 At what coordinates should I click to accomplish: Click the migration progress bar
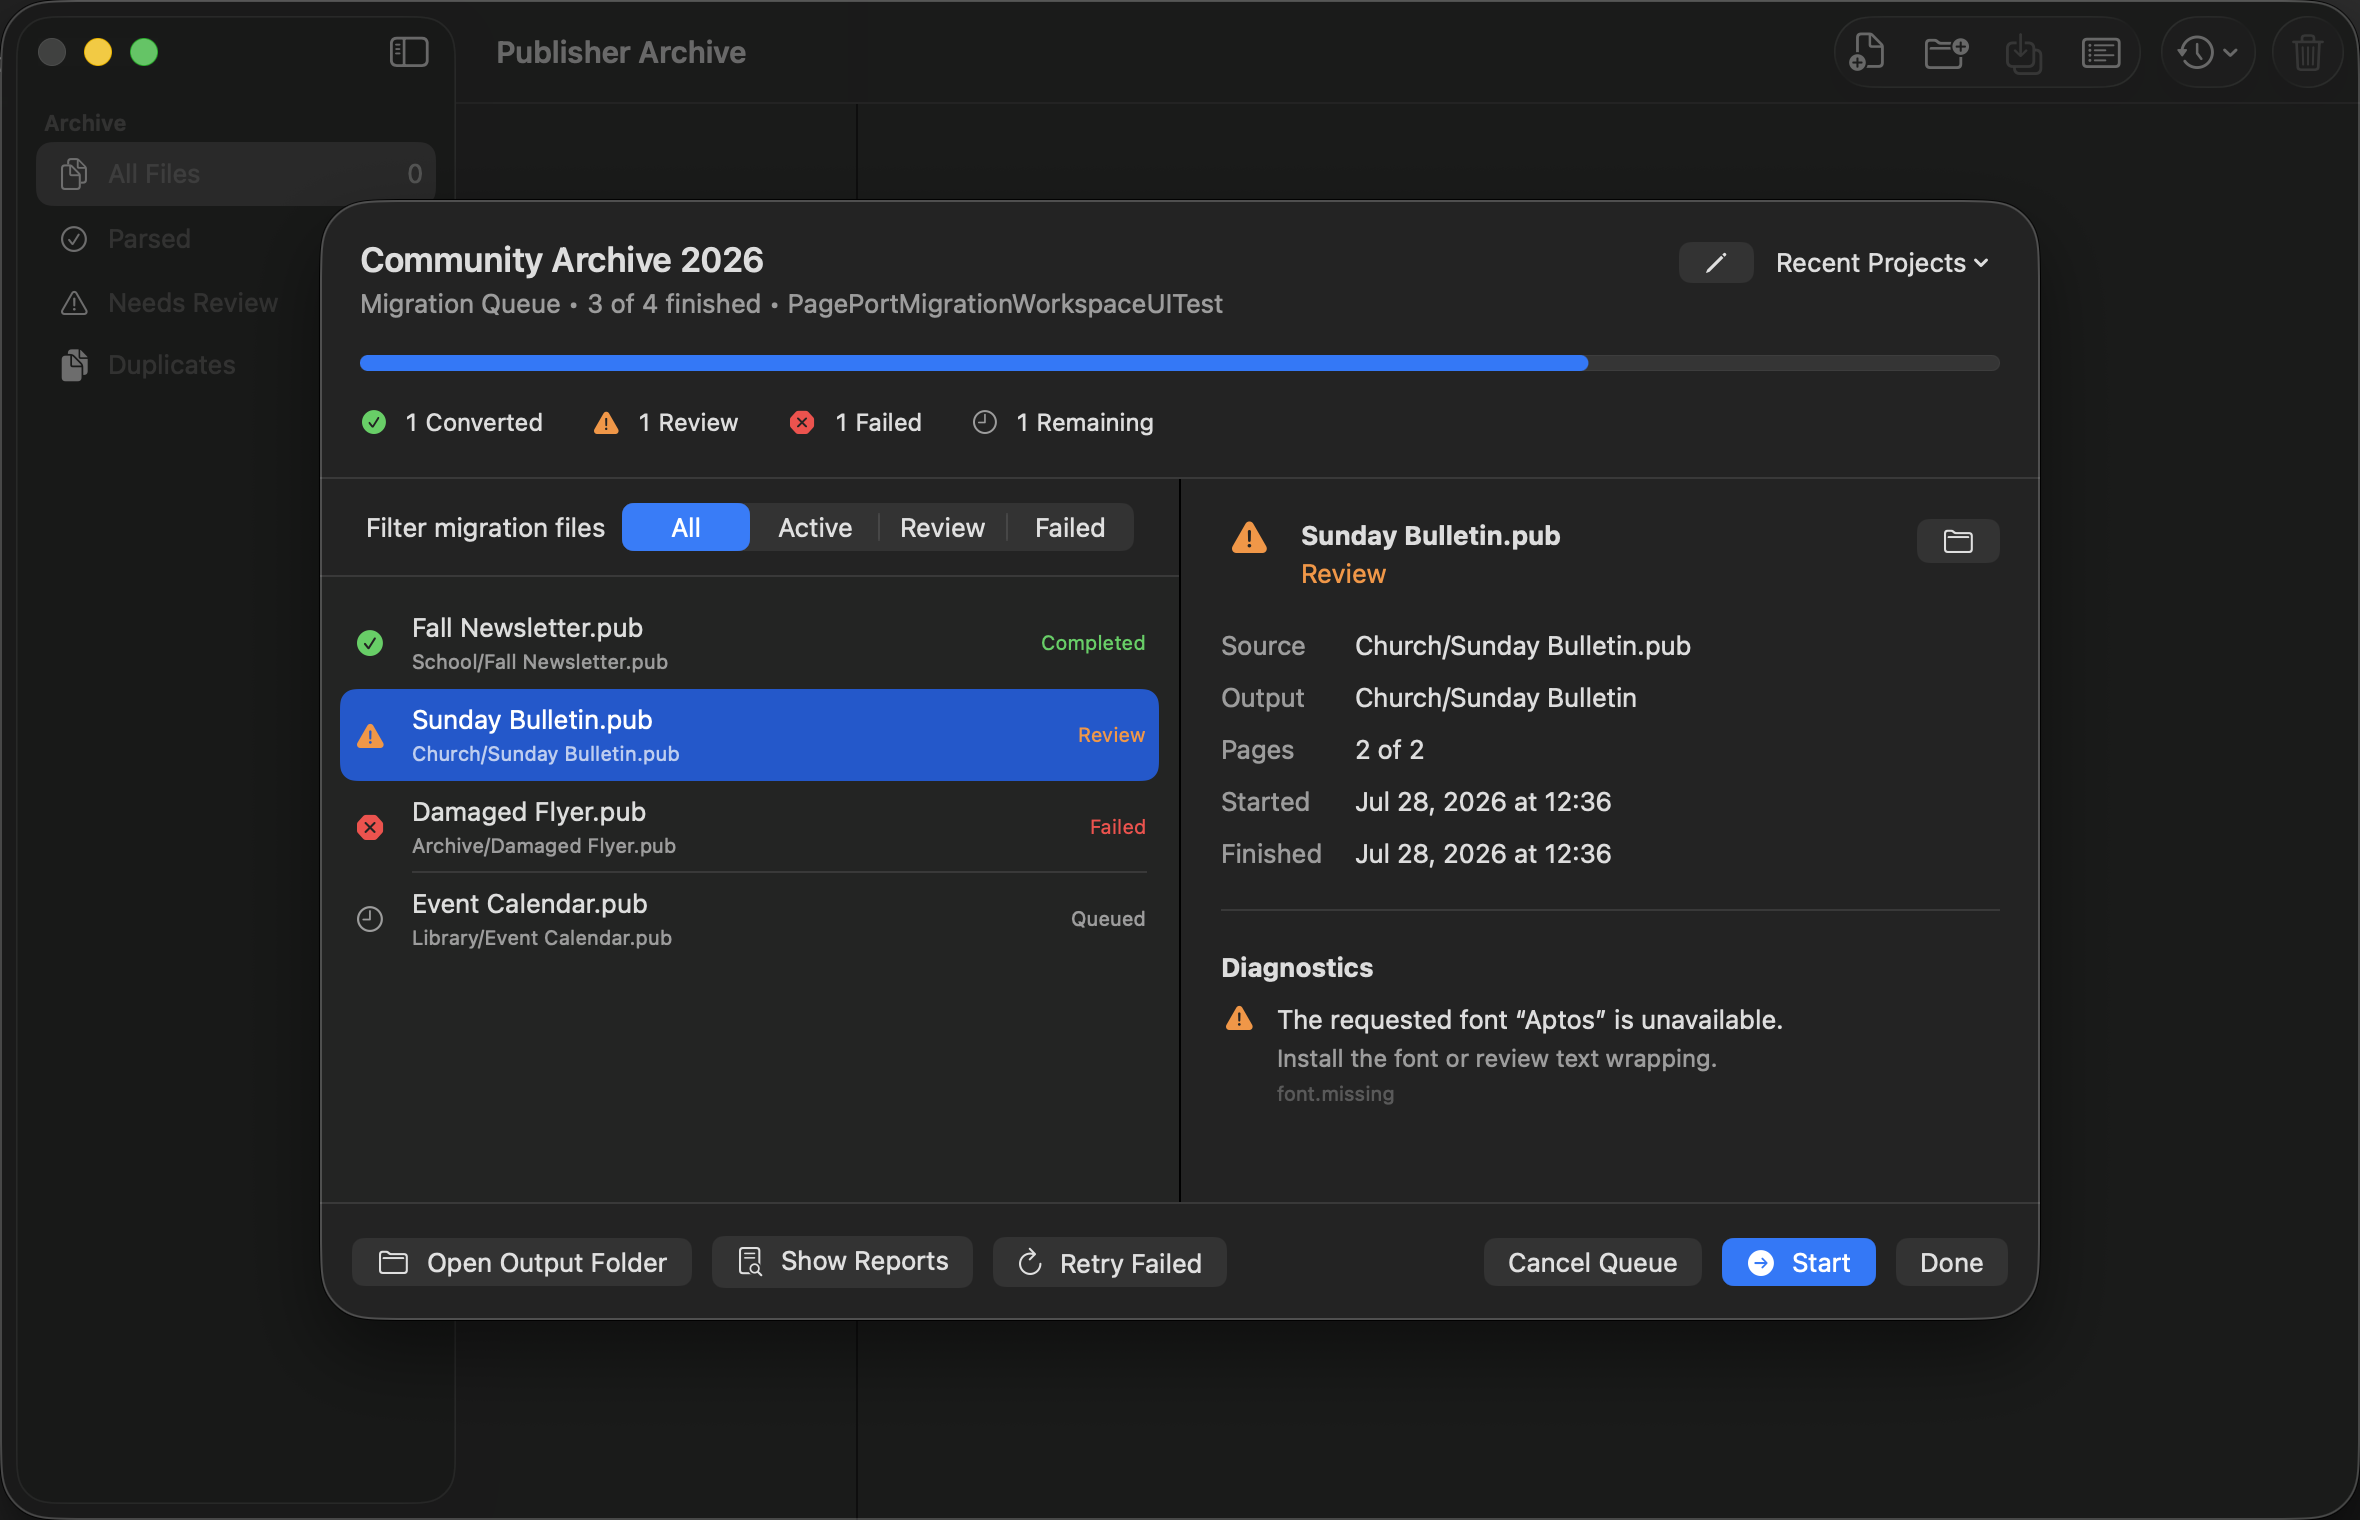click(1179, 363)
